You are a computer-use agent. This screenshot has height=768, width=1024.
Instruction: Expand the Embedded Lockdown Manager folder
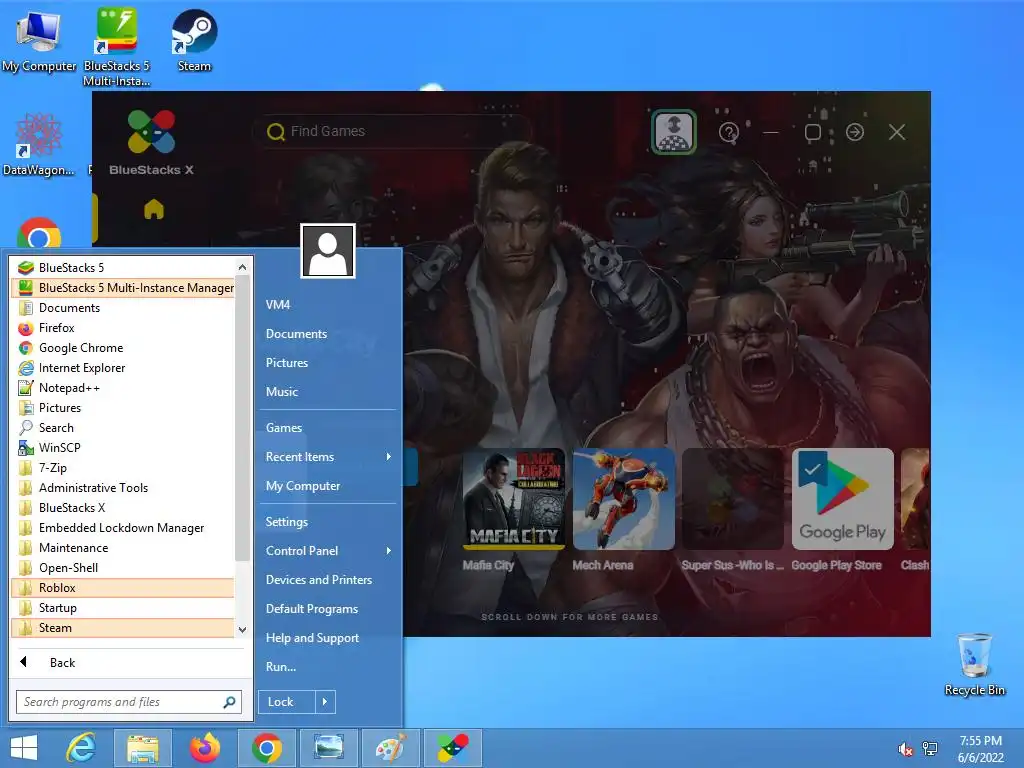pos(123,528)
